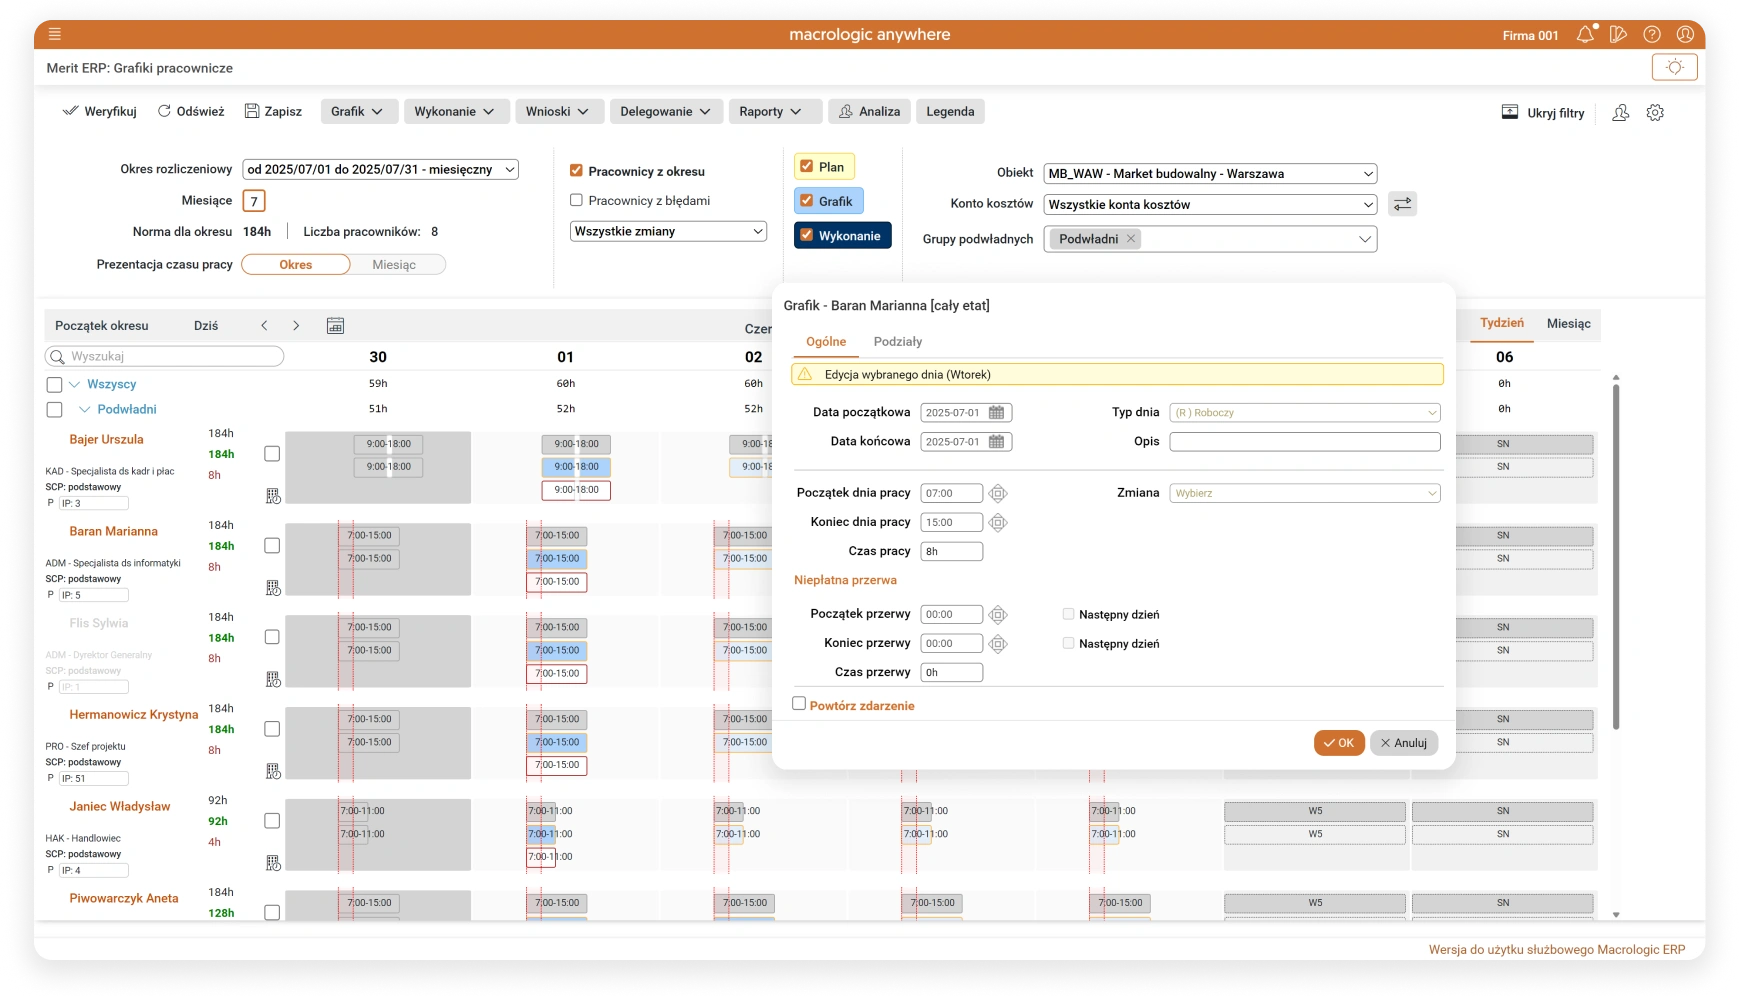The width and height of the screenshot is (1740, 996).
Task: Open the help question mark icon
Action: point(1652,35)
